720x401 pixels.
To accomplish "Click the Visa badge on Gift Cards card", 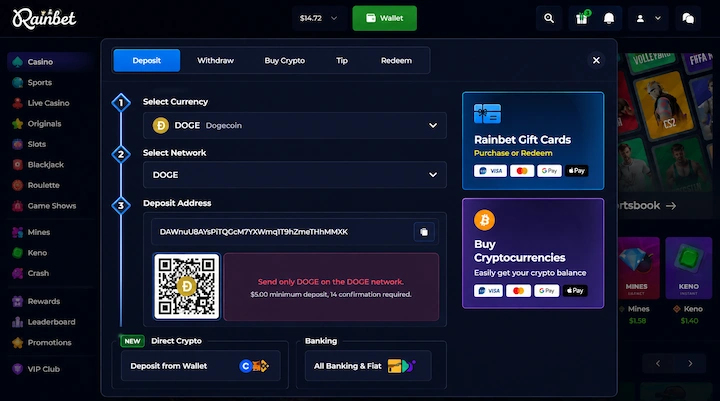I will click(490, 171).
